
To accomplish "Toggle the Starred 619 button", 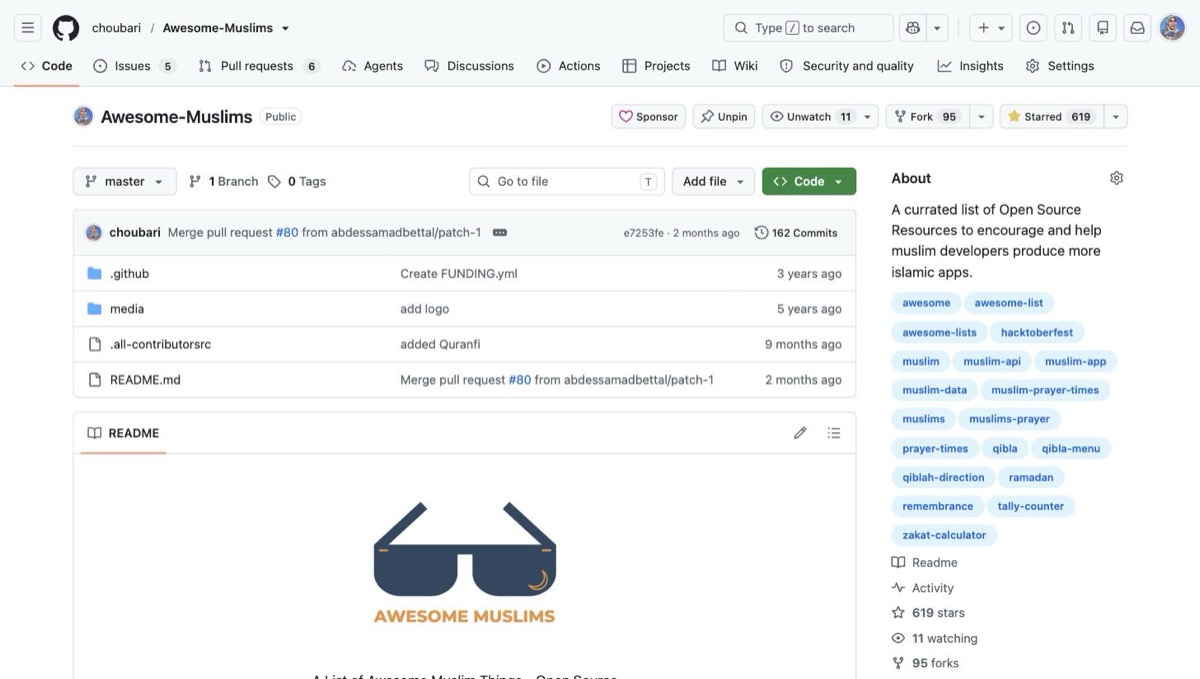I will (x=1050, y=116).
